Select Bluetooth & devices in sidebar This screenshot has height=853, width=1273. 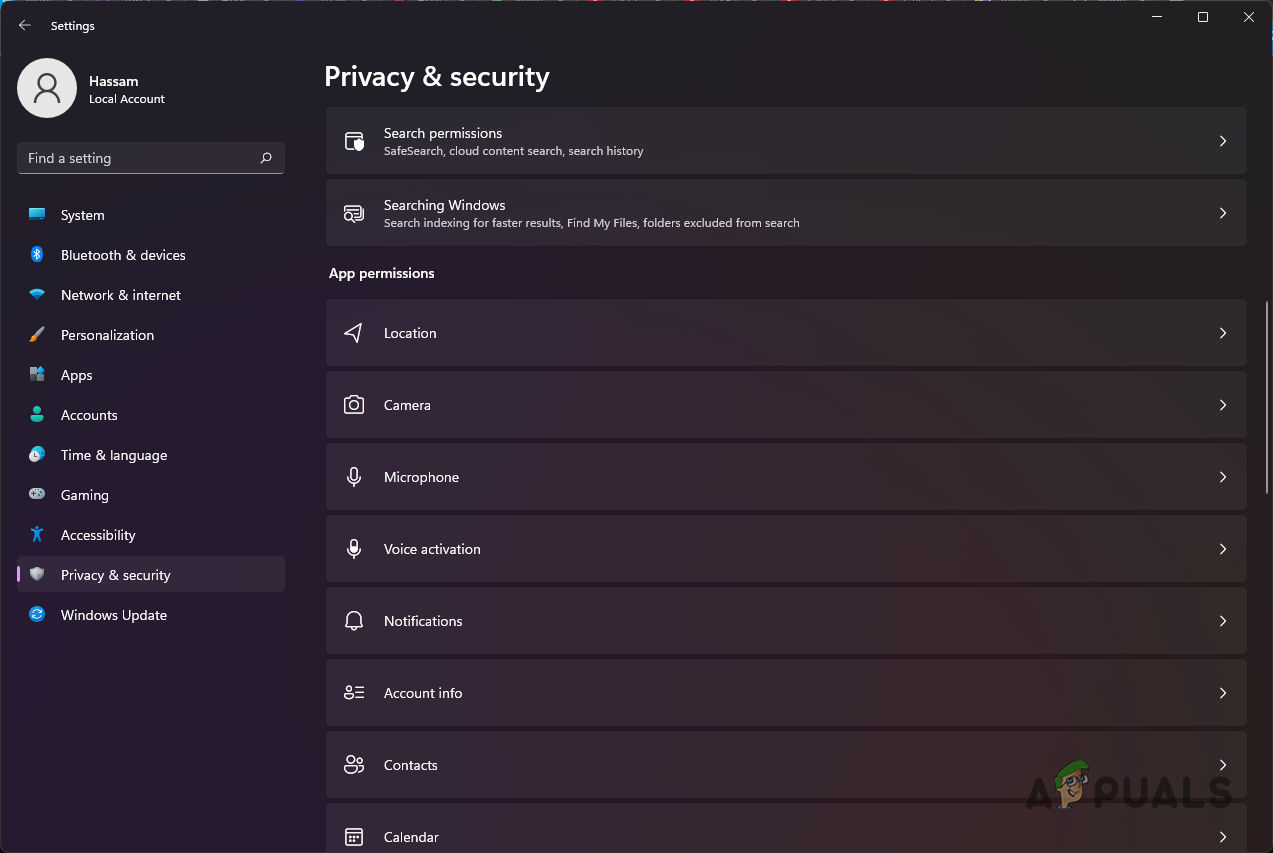(x=122, y=255)
